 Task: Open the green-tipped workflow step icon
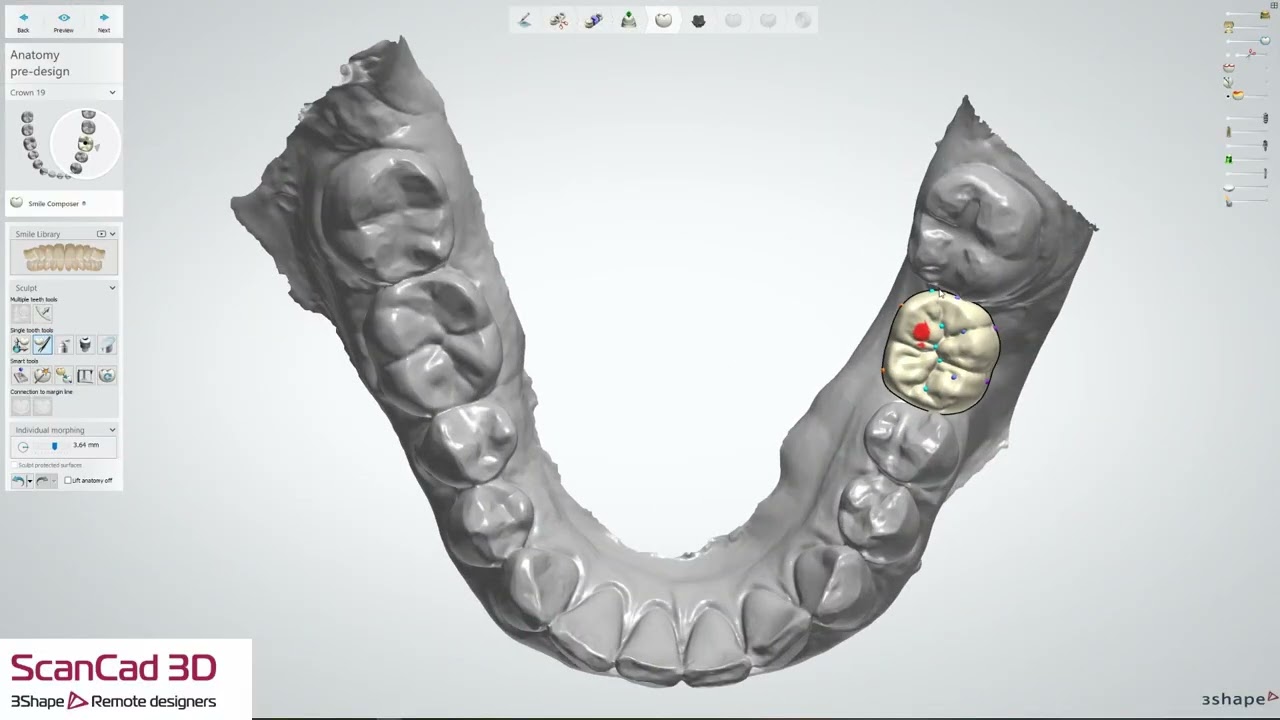[629, 20]
